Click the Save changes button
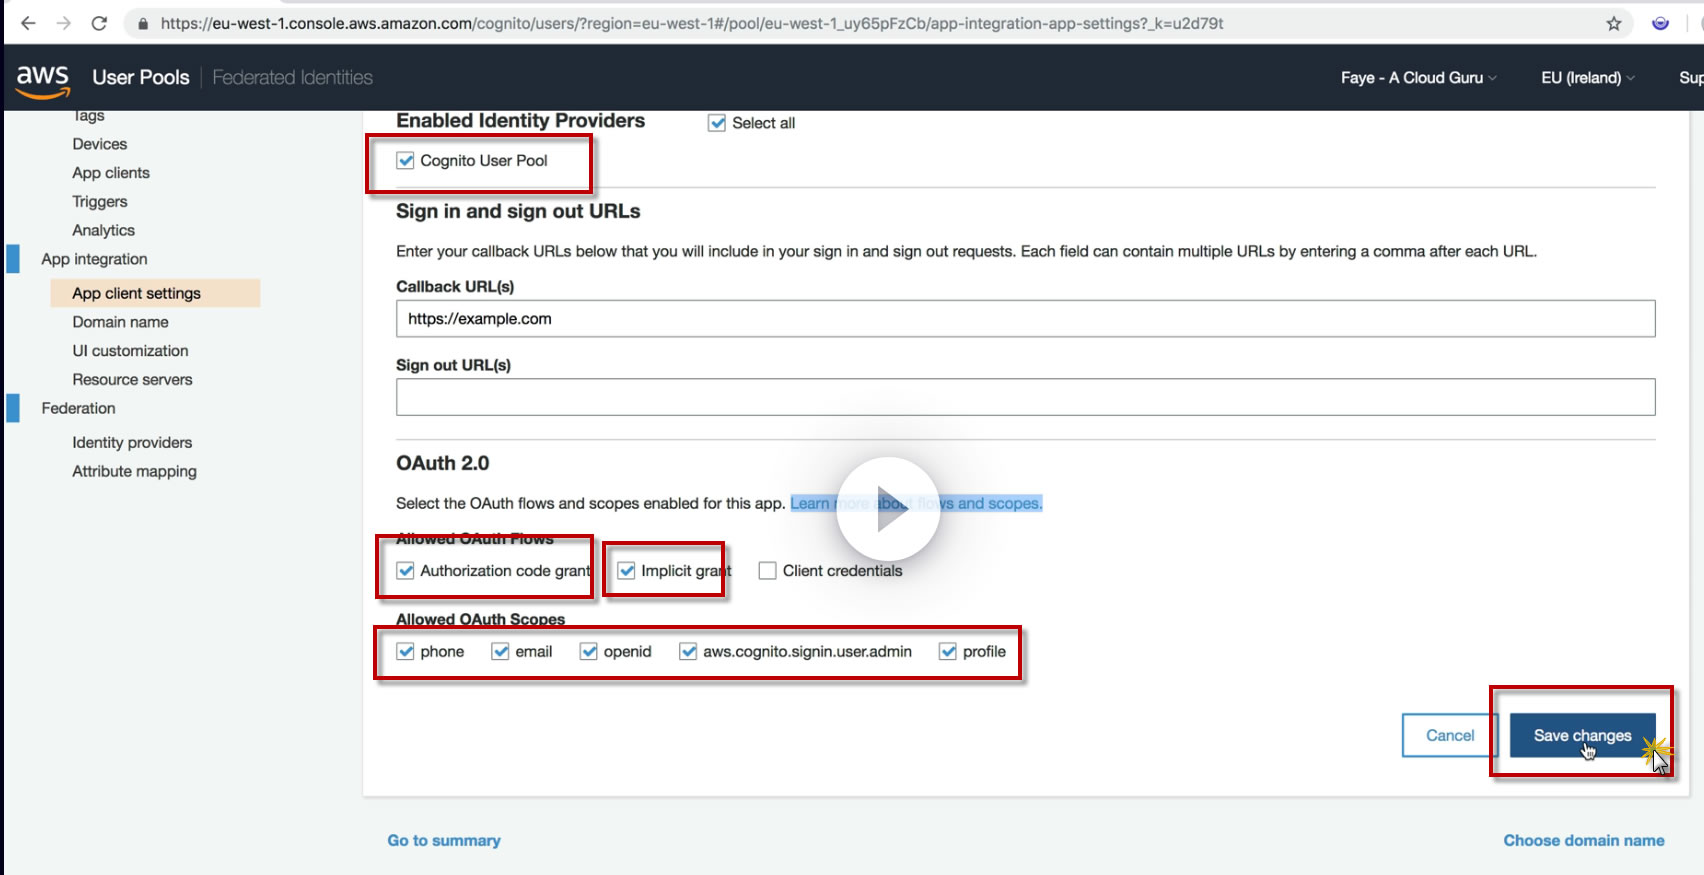The image size is (1704, 875). (x=1583, y=736)
